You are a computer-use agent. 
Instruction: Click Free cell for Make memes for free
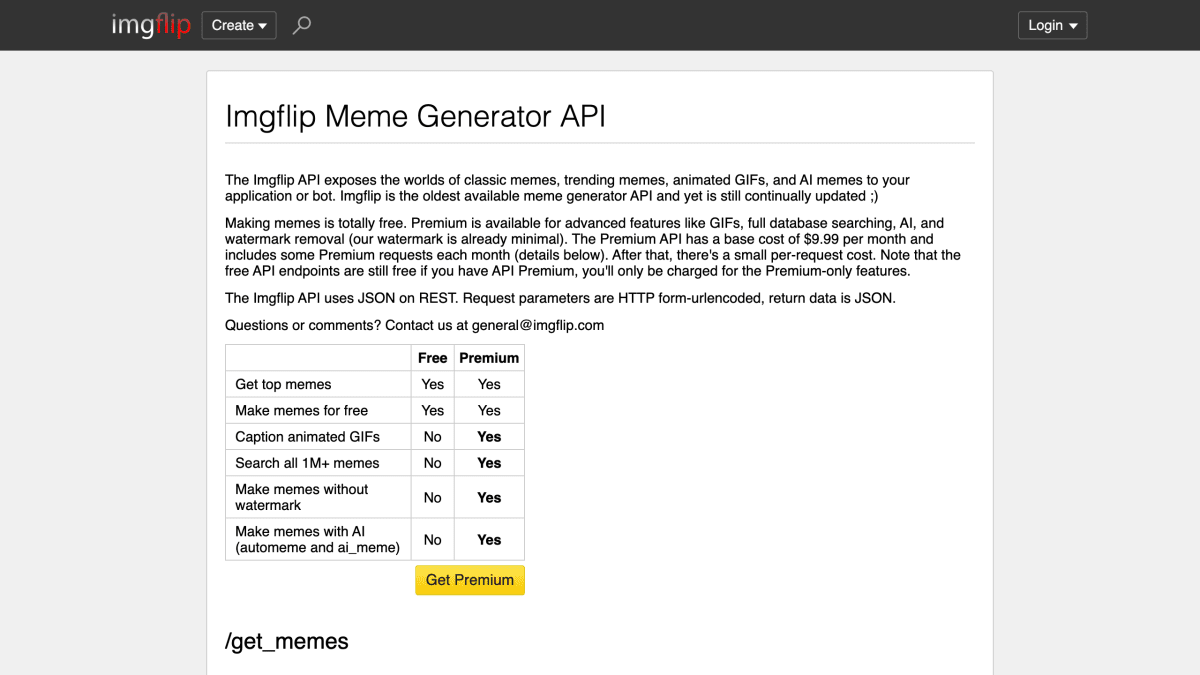point(432,410)
